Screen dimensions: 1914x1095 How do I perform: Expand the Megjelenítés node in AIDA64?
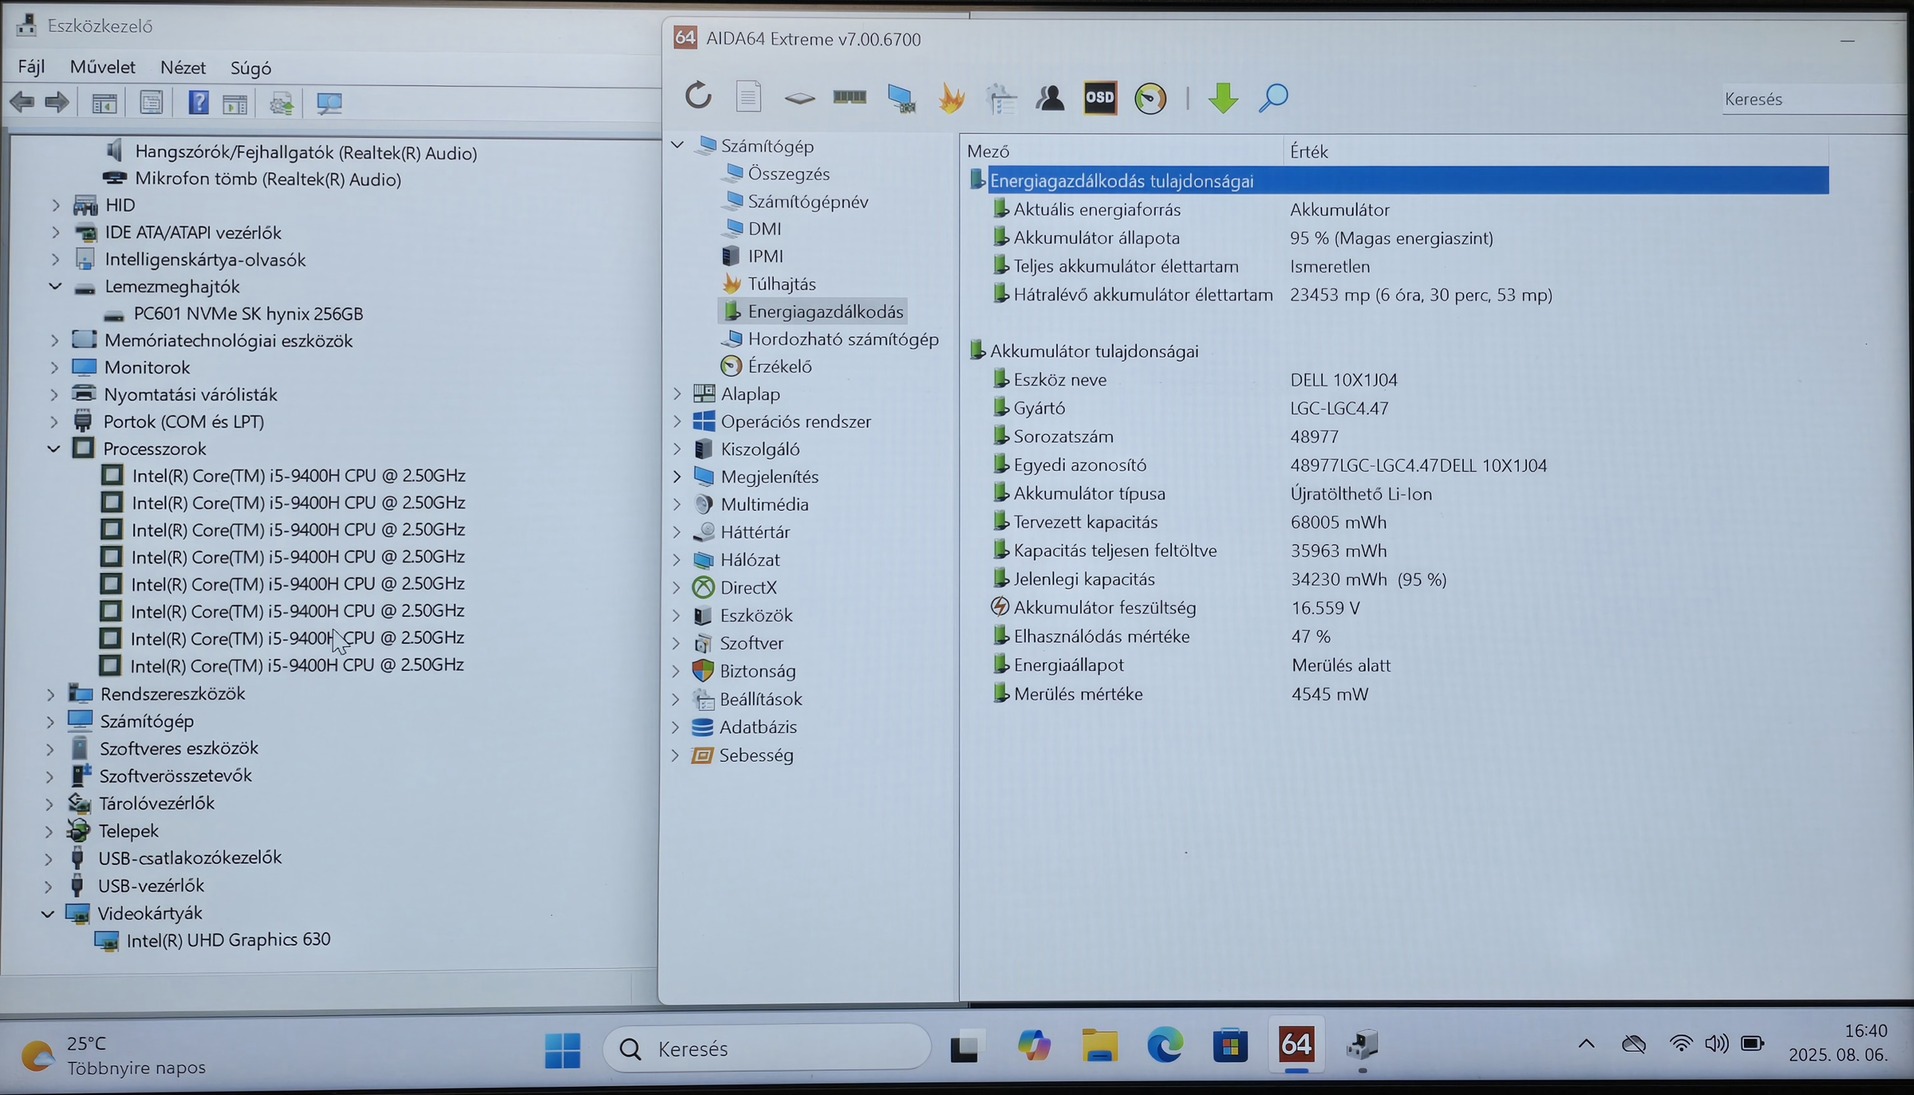click(x=677, y=477)
